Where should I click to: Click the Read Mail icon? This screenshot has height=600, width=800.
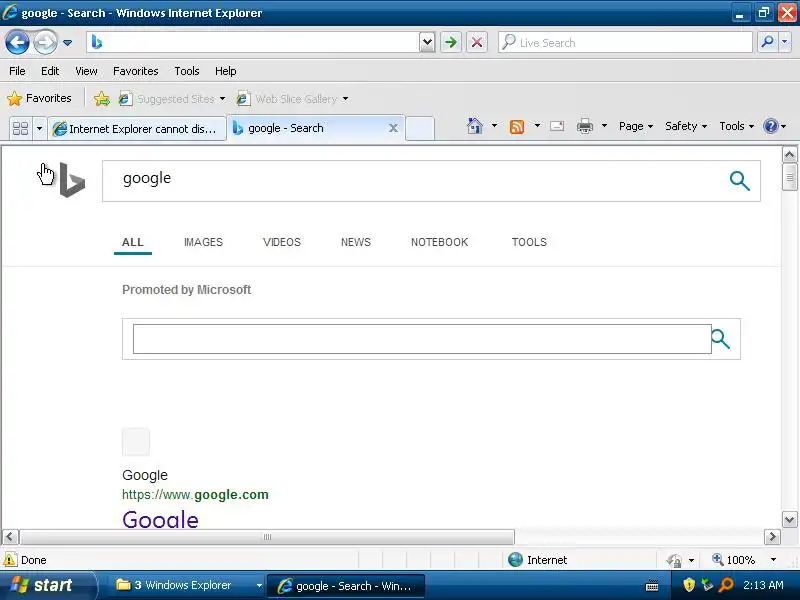pos(557,126)
